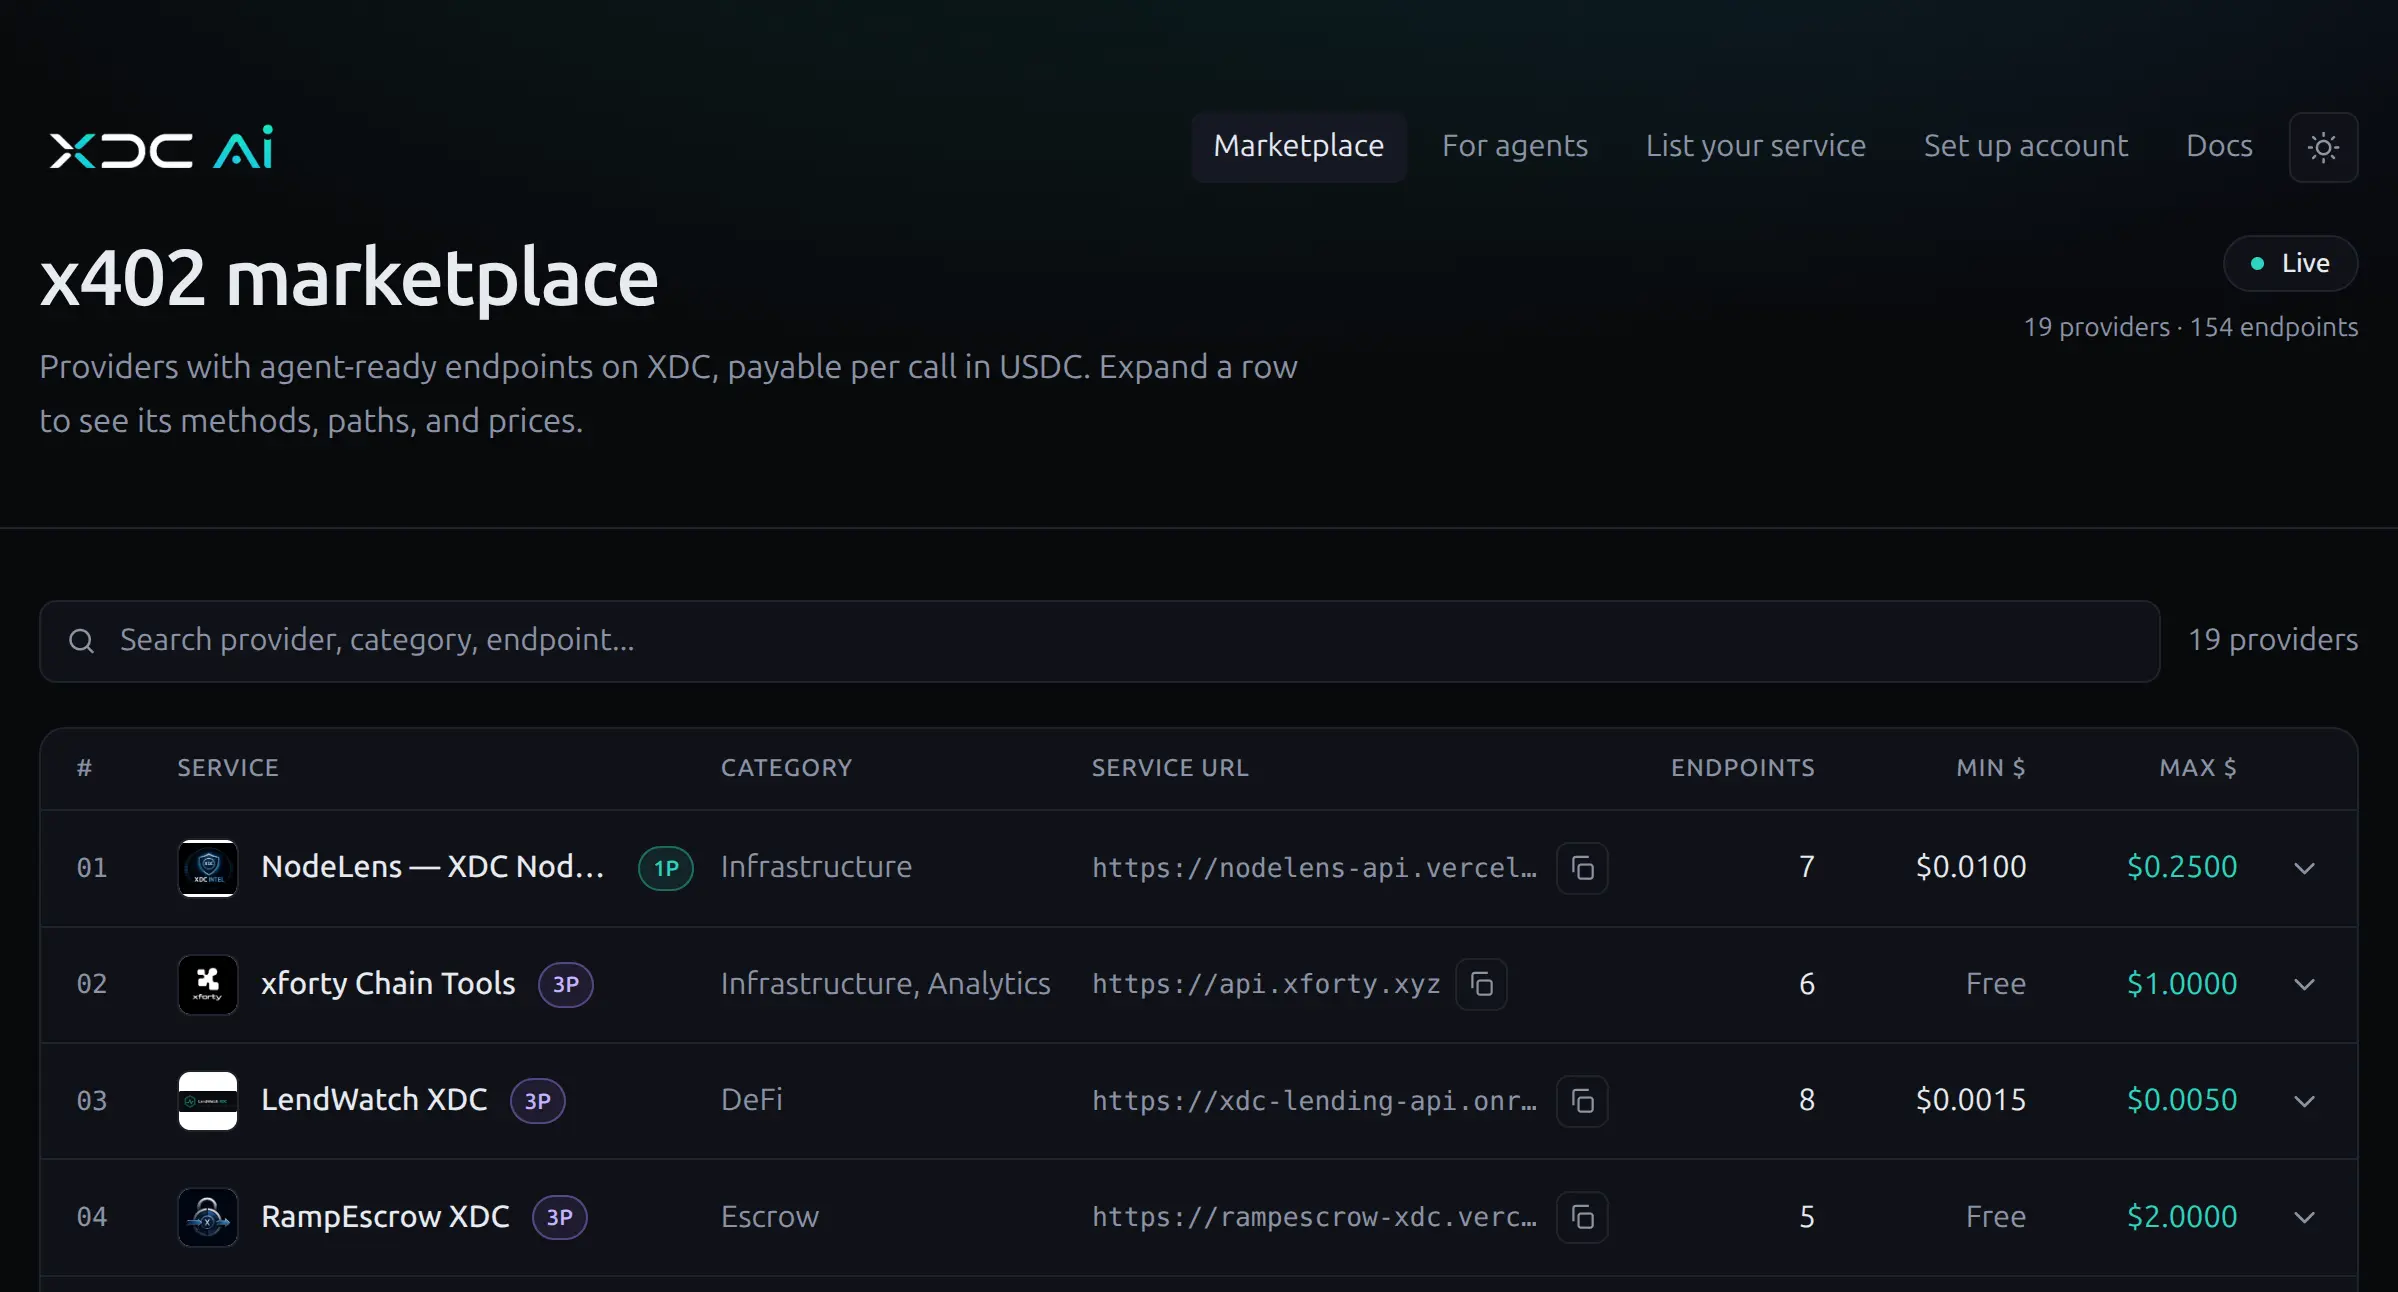Image resolution: width=2398 pixels, height=1292 pixels.
Task: Select the LendWatch XDC service name
Action: tap(374, 1100)
